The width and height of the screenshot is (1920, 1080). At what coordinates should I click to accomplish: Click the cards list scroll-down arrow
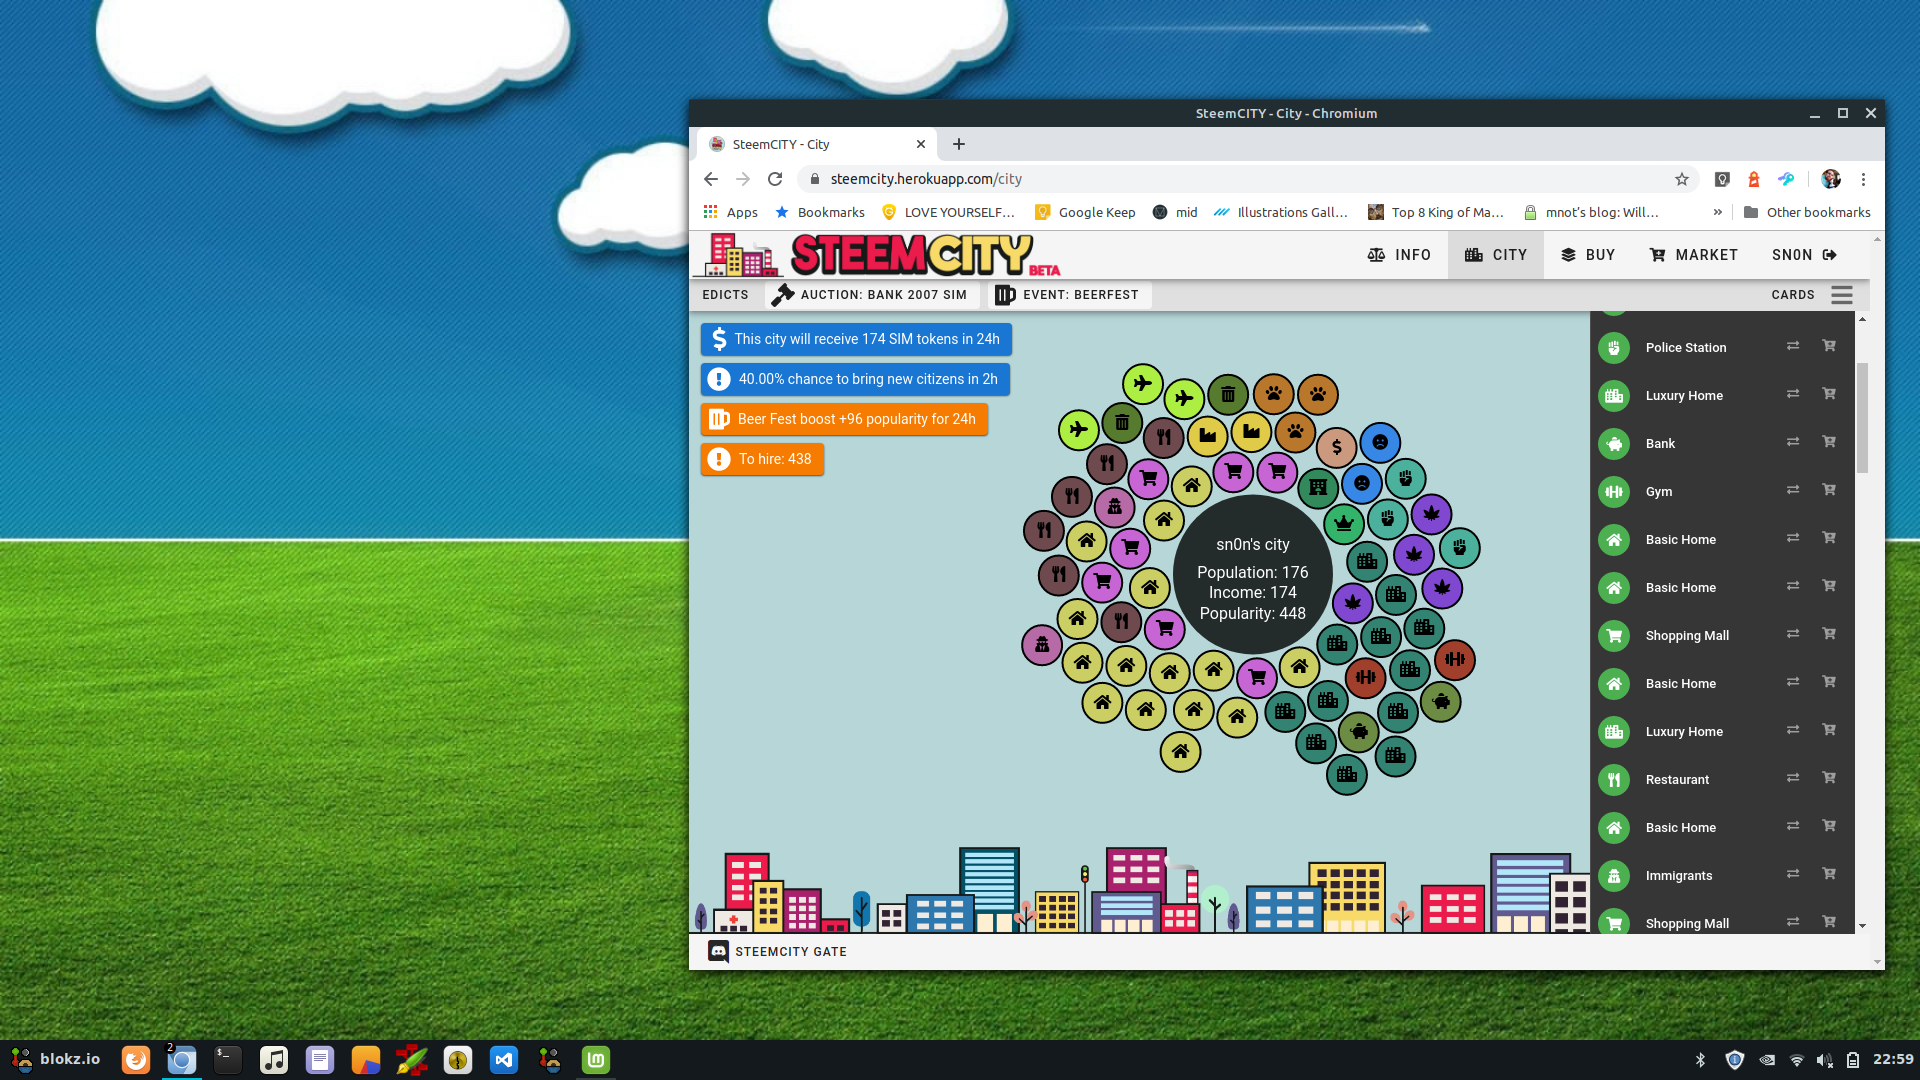click(1862, 926)
